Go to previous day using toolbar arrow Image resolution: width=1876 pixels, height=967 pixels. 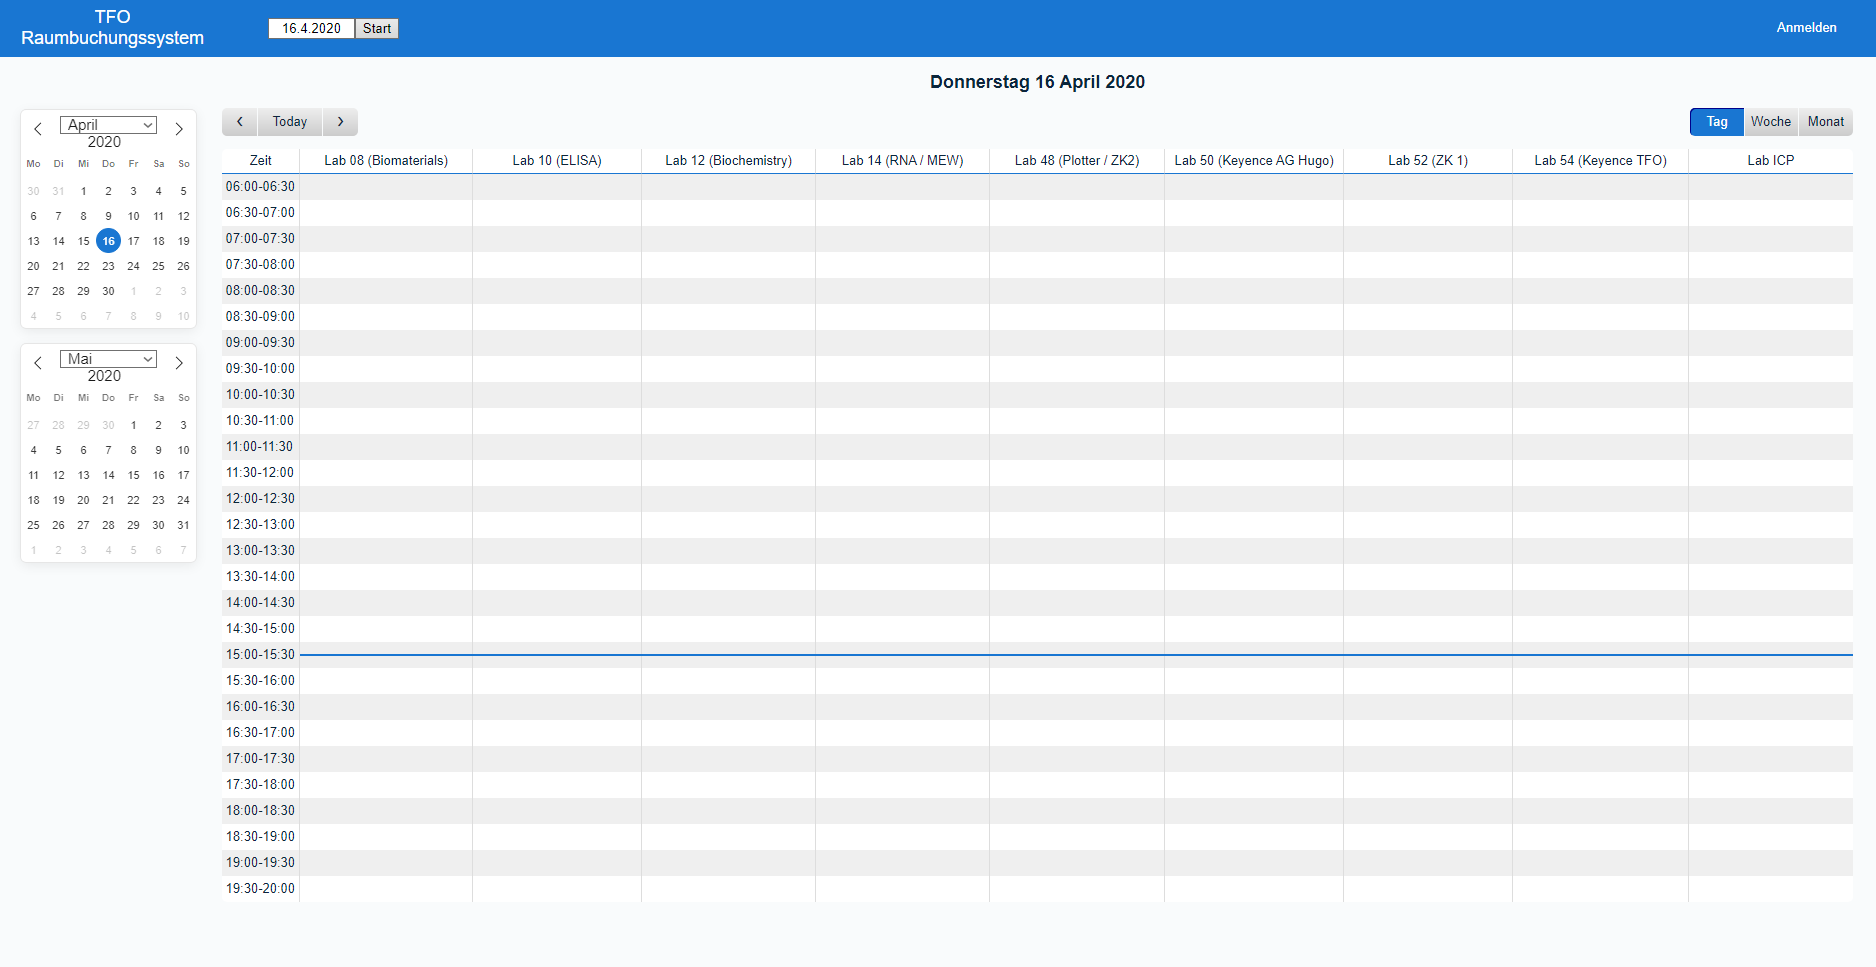click(240, 122)
